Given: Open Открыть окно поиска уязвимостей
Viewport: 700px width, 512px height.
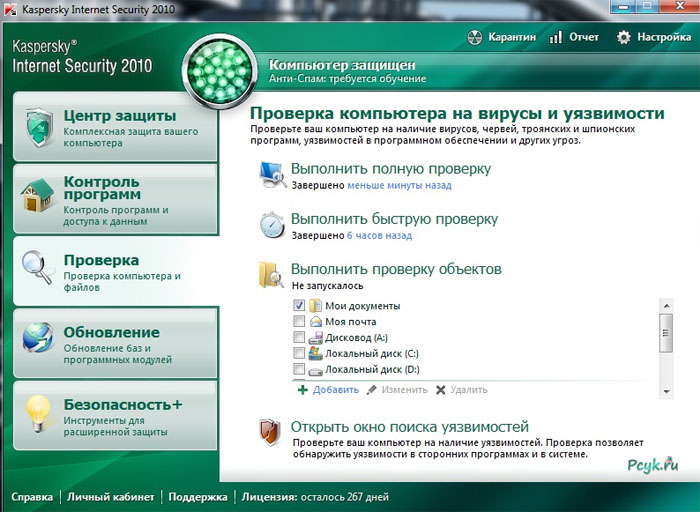Looking at the screenshot, I should [x=410, y=427].
